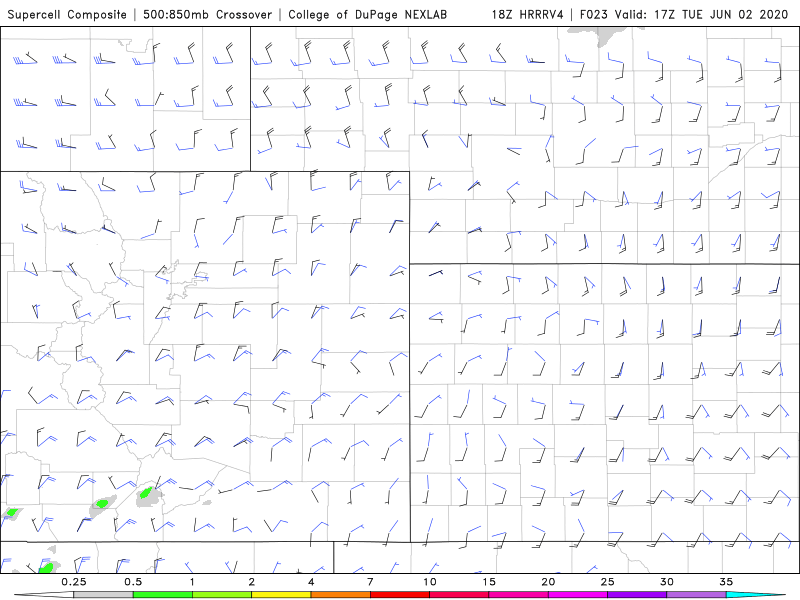Click the yellow 2-4 color bar segment
The height and width of the screenshot is (600, 800).
coord(281,595)
